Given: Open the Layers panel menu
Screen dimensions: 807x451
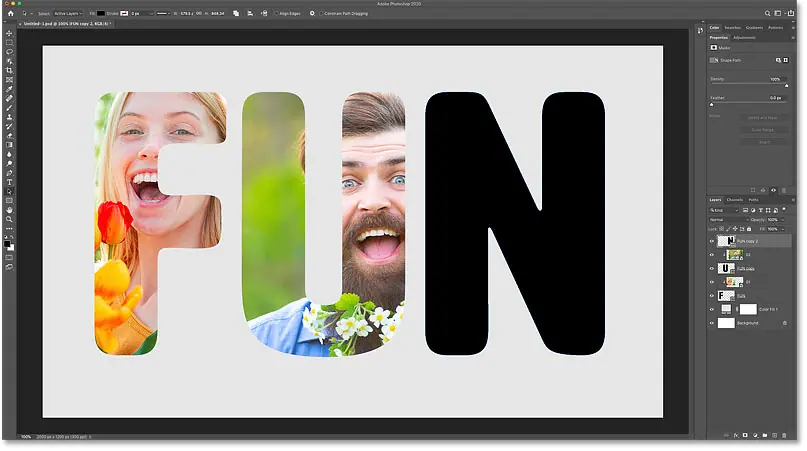Looking at the screenshot, I should tap(793, 200).
